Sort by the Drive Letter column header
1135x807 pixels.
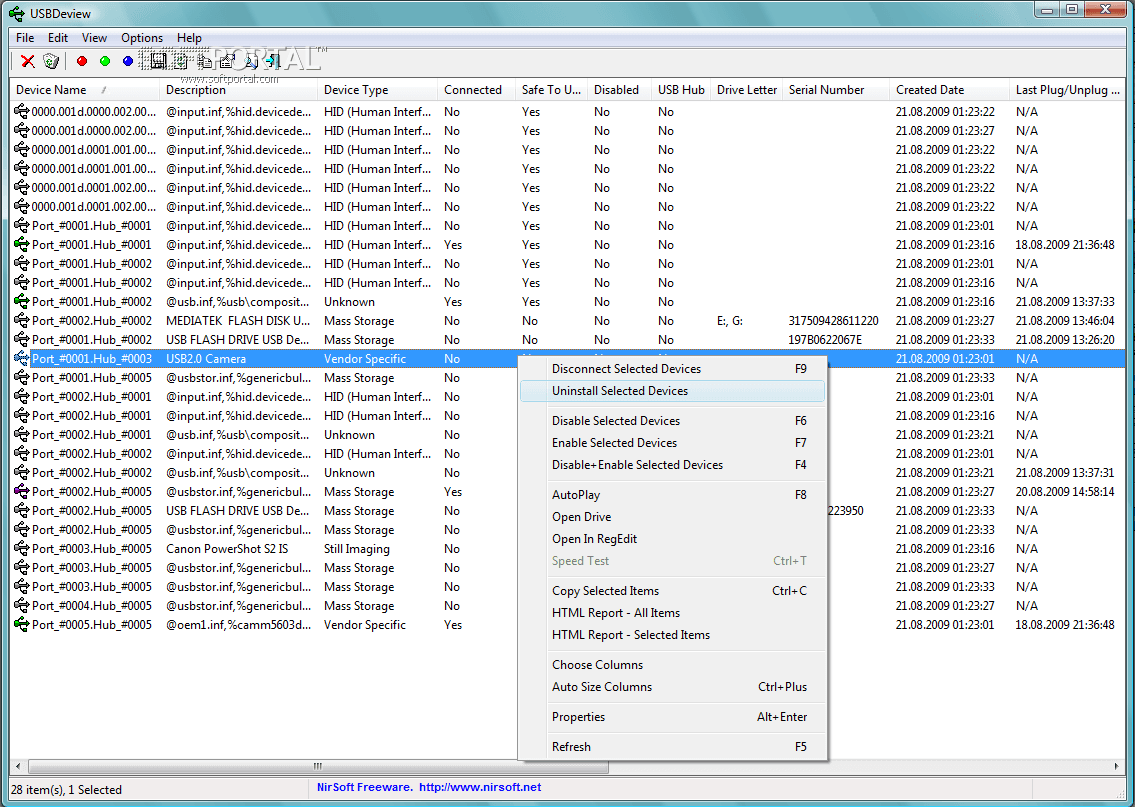[x=746, y=90]
